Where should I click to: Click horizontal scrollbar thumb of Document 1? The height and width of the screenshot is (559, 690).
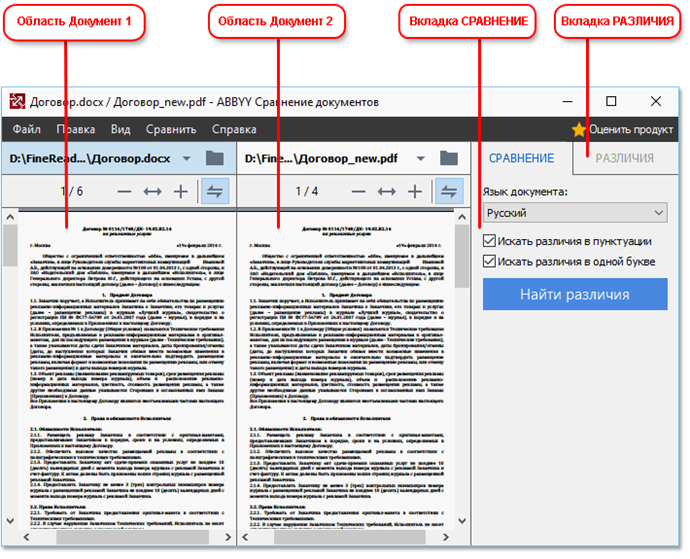pos(132,537)
